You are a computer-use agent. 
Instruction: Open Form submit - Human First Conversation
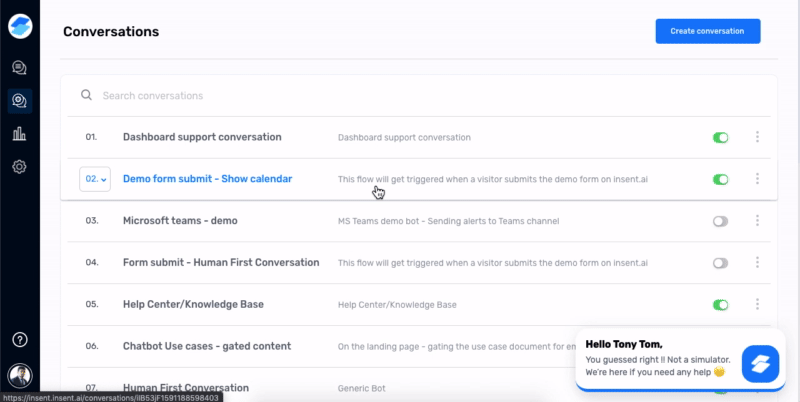coord(221,263)
